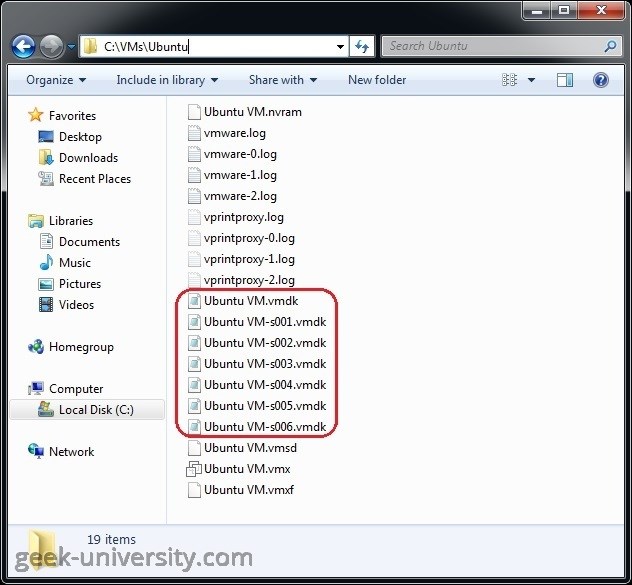This screenshot has width=632, height=585.
Task: Click the Desktop icon in Favorites
Action: pyautogui.click(x=46, y=137)
